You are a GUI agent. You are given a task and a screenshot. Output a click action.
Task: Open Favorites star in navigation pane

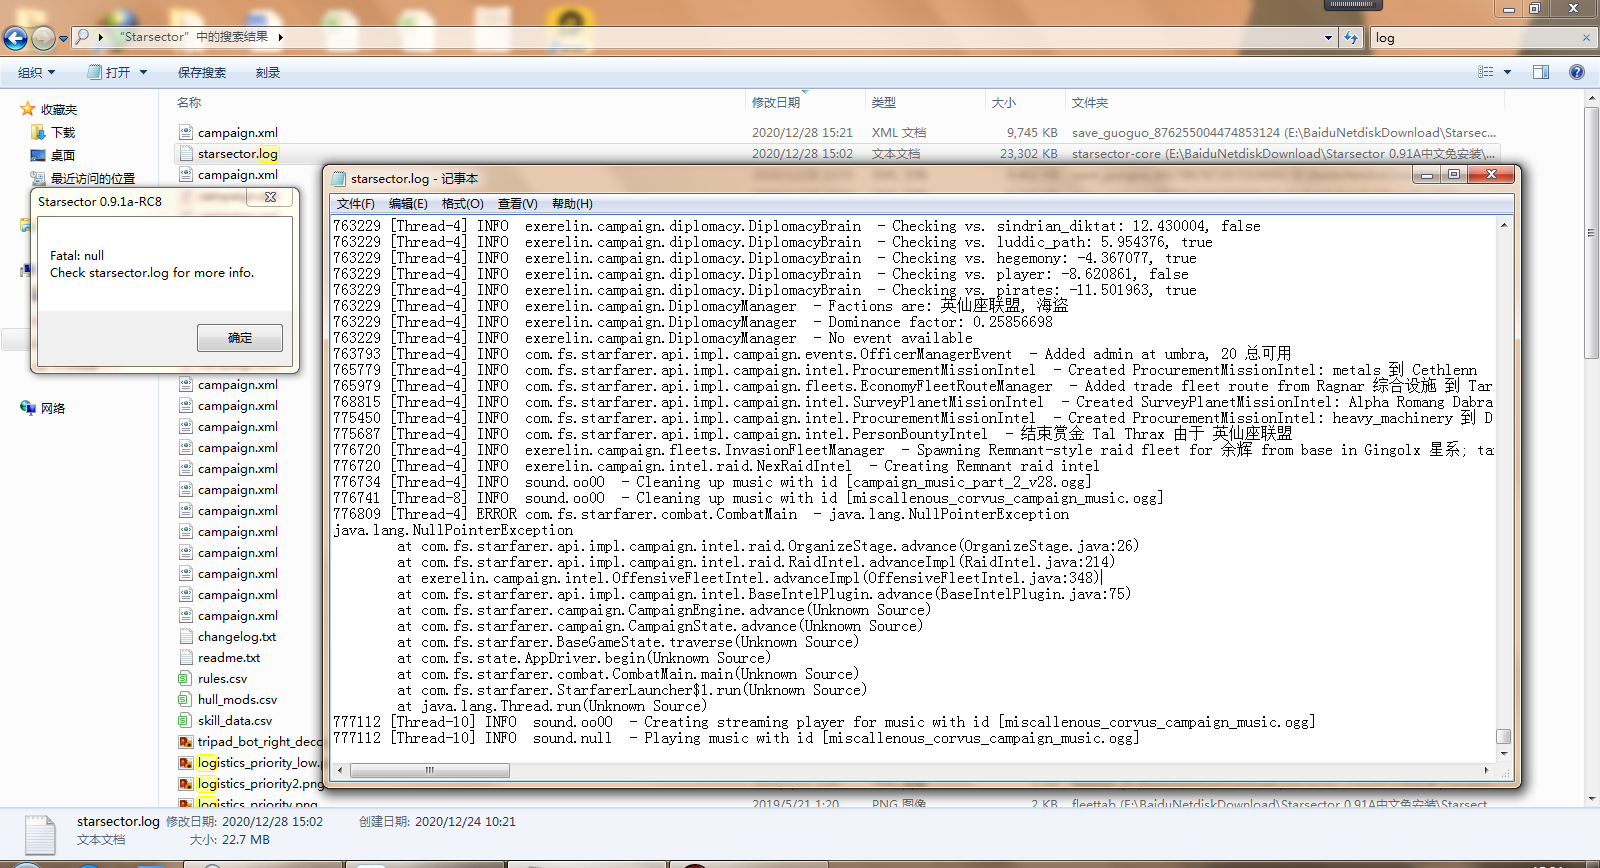coord(28,109)
